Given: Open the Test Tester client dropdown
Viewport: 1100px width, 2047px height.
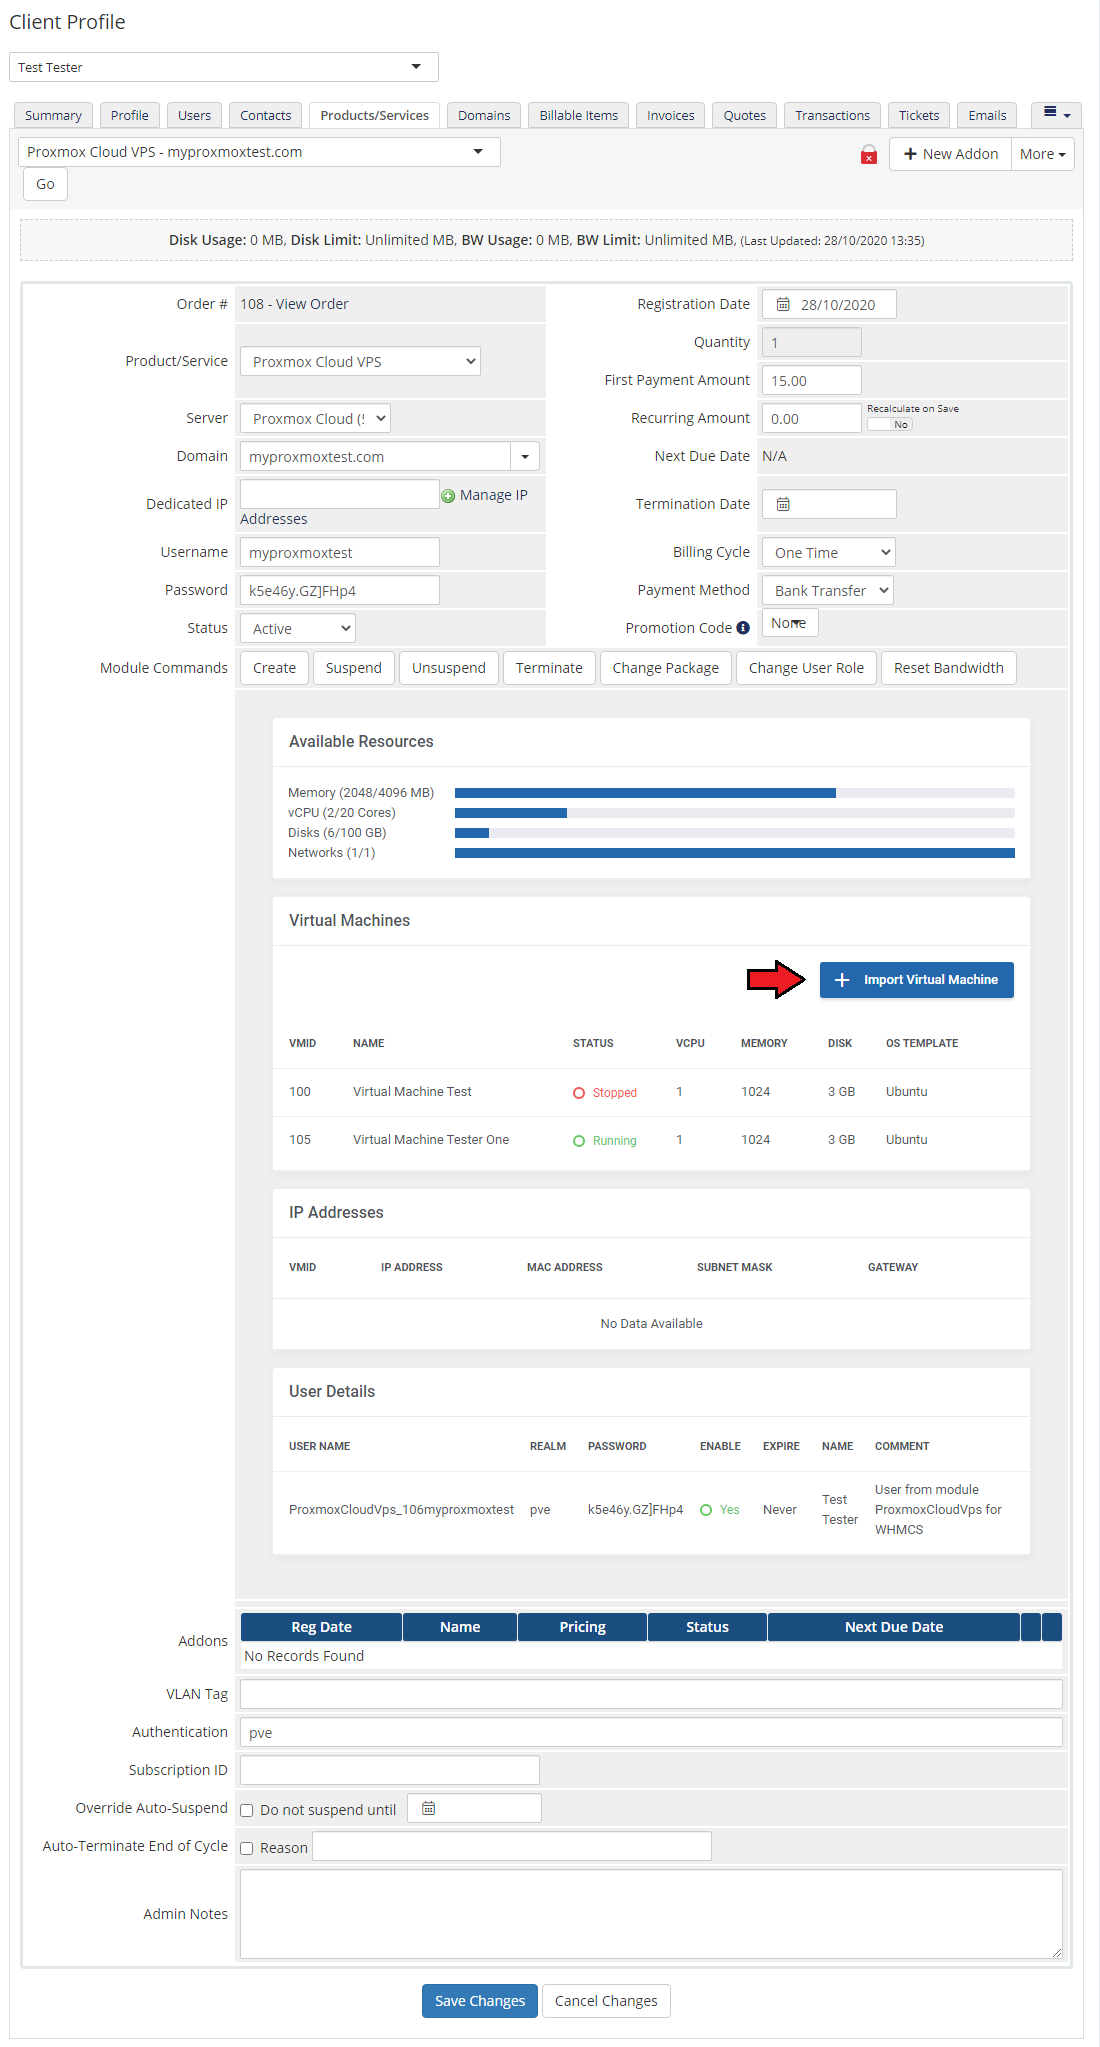Looking at the screenshot, I should [x=224, y=67].
